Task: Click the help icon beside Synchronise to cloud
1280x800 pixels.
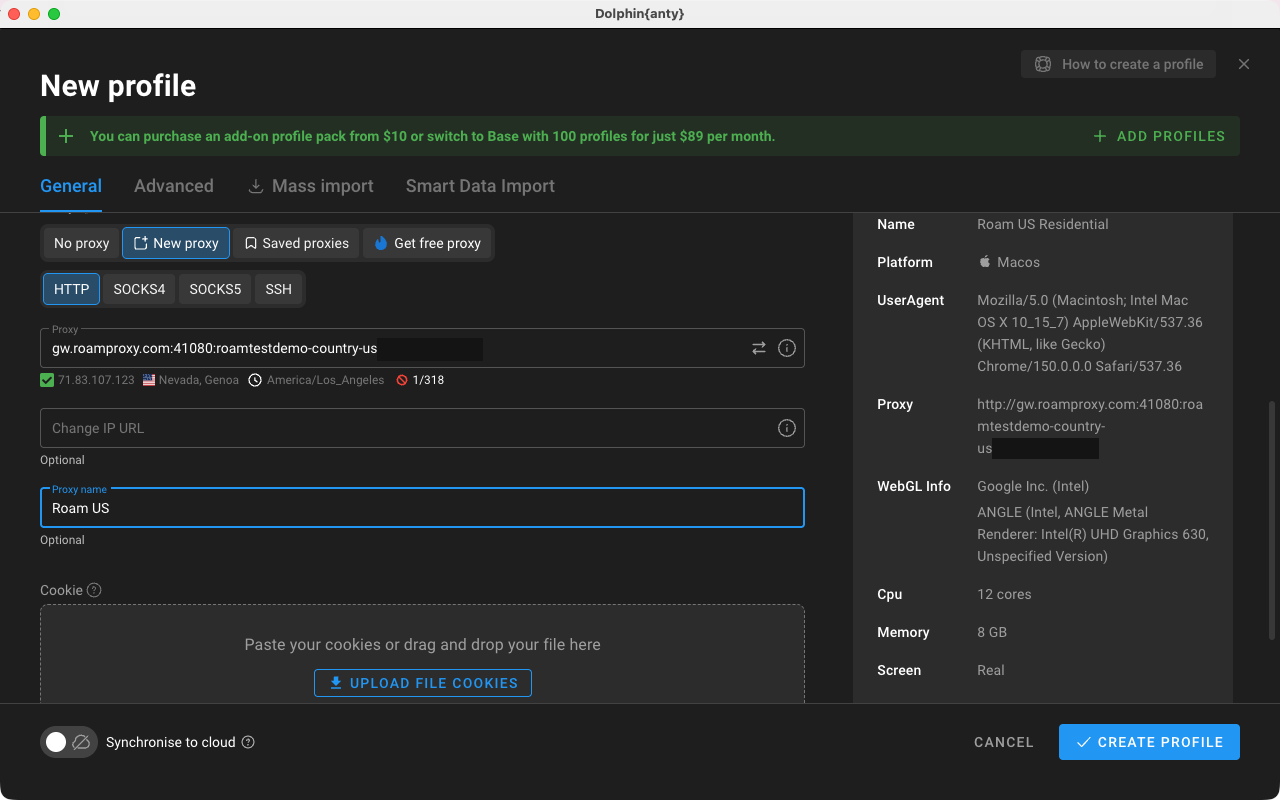Action: point(248,742)
